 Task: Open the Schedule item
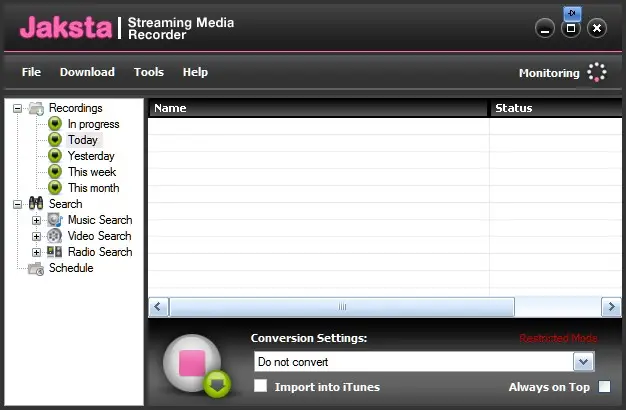(71, 268)
